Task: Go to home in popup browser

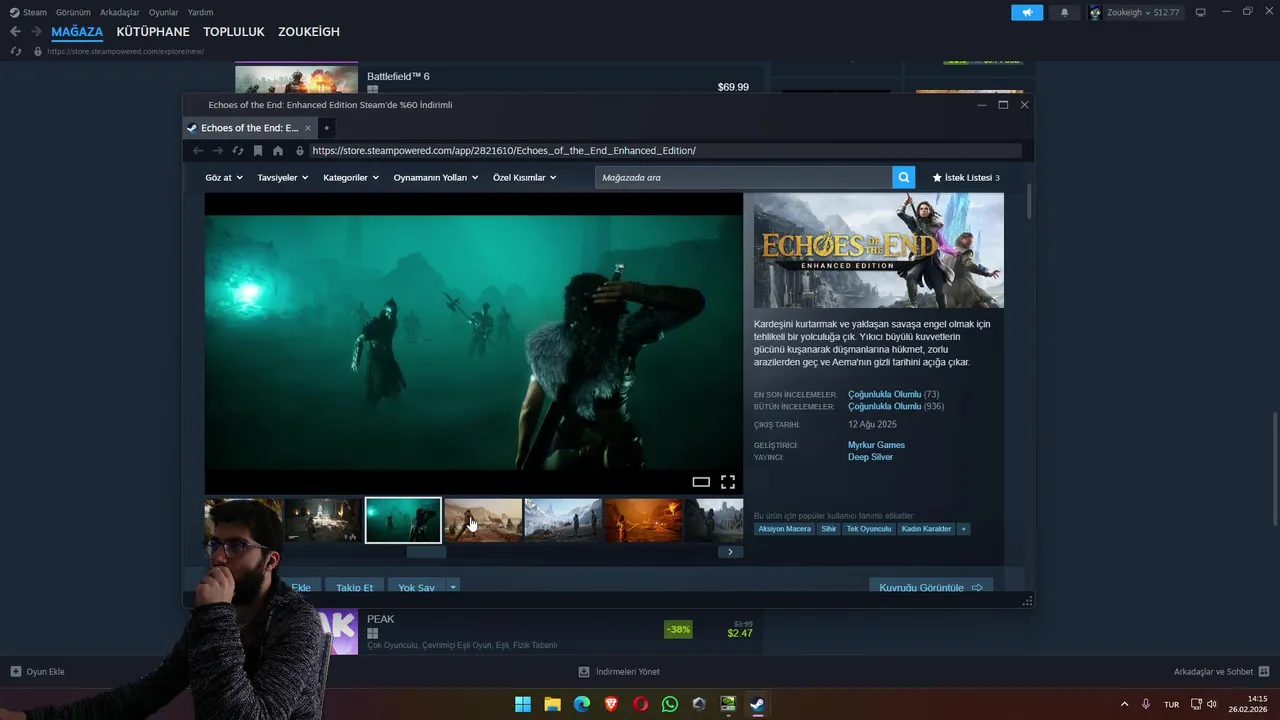Action: click(278, 151)
